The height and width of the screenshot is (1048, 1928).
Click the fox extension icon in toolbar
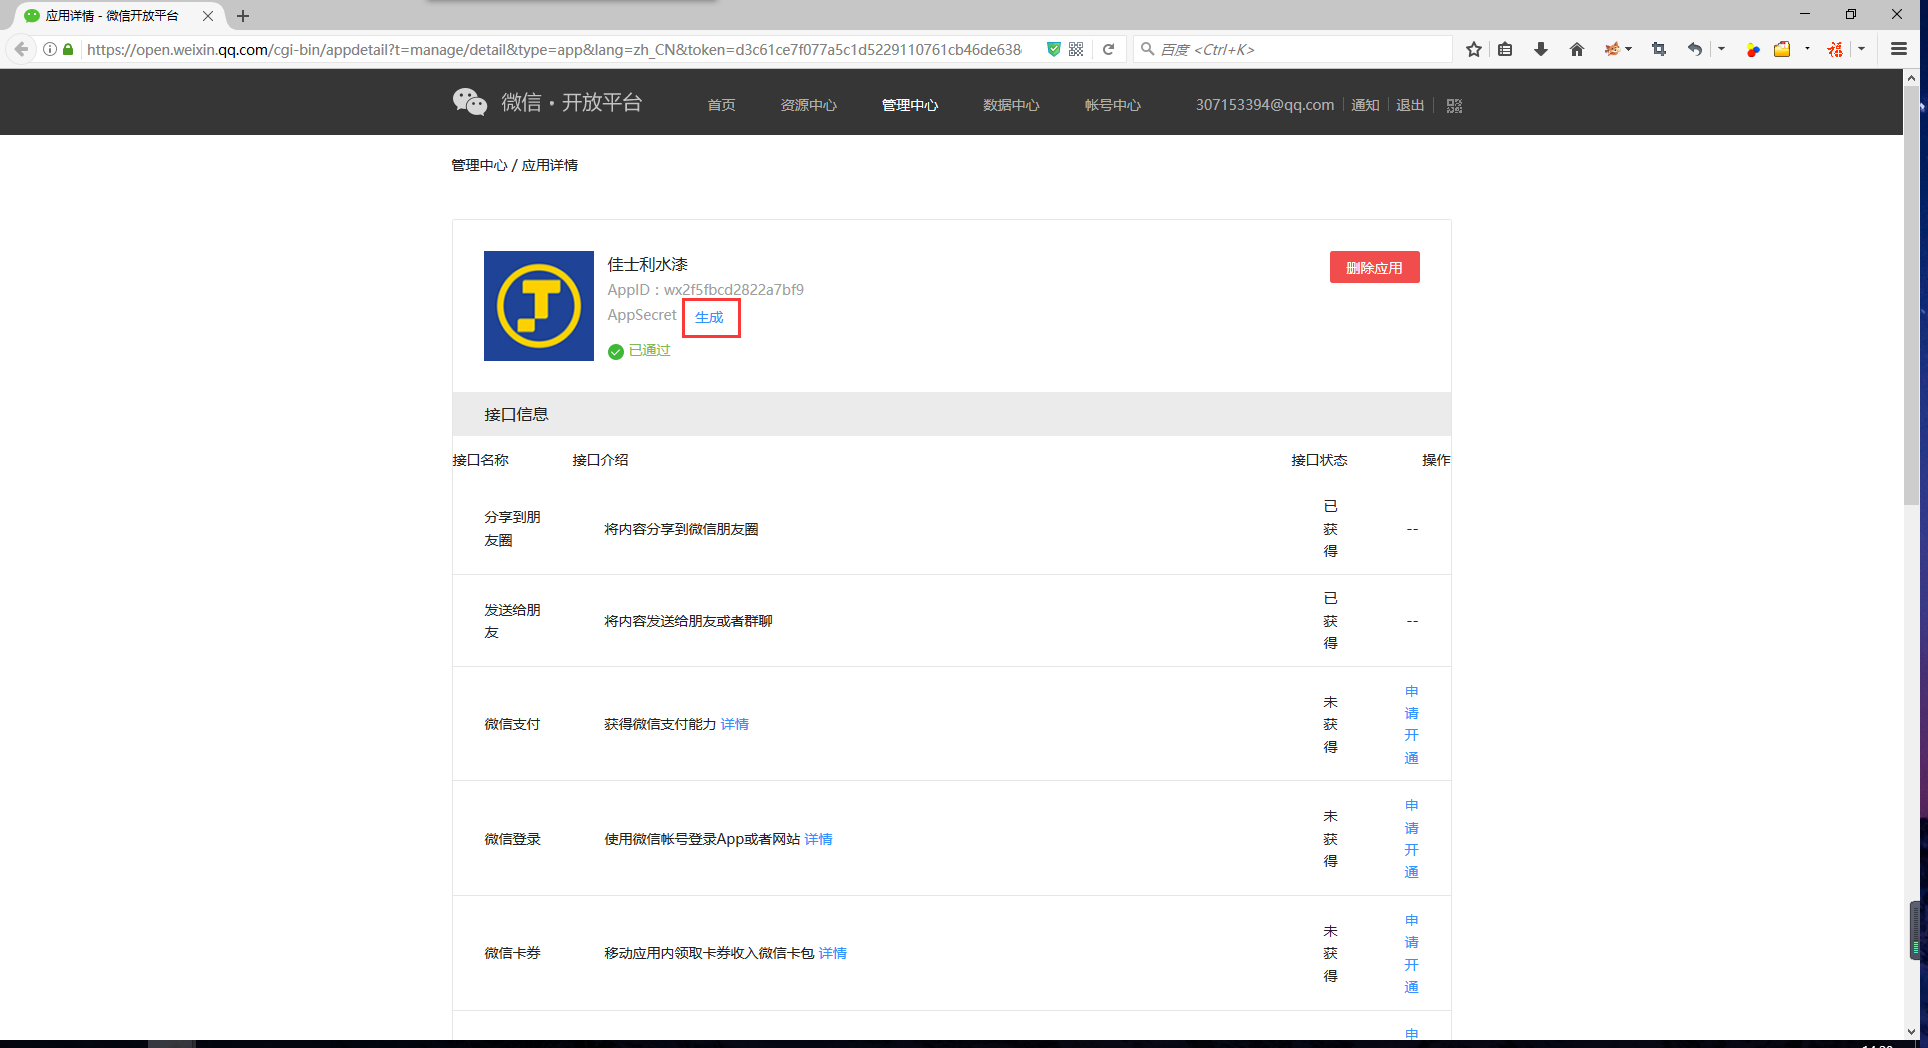coord(1612,49)
